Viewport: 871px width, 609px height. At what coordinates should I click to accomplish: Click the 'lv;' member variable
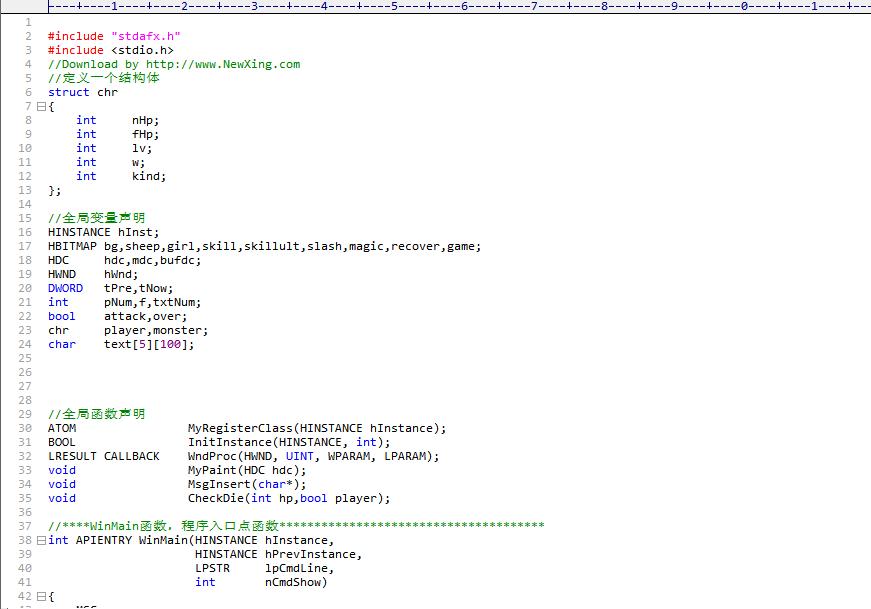[142, 148]
